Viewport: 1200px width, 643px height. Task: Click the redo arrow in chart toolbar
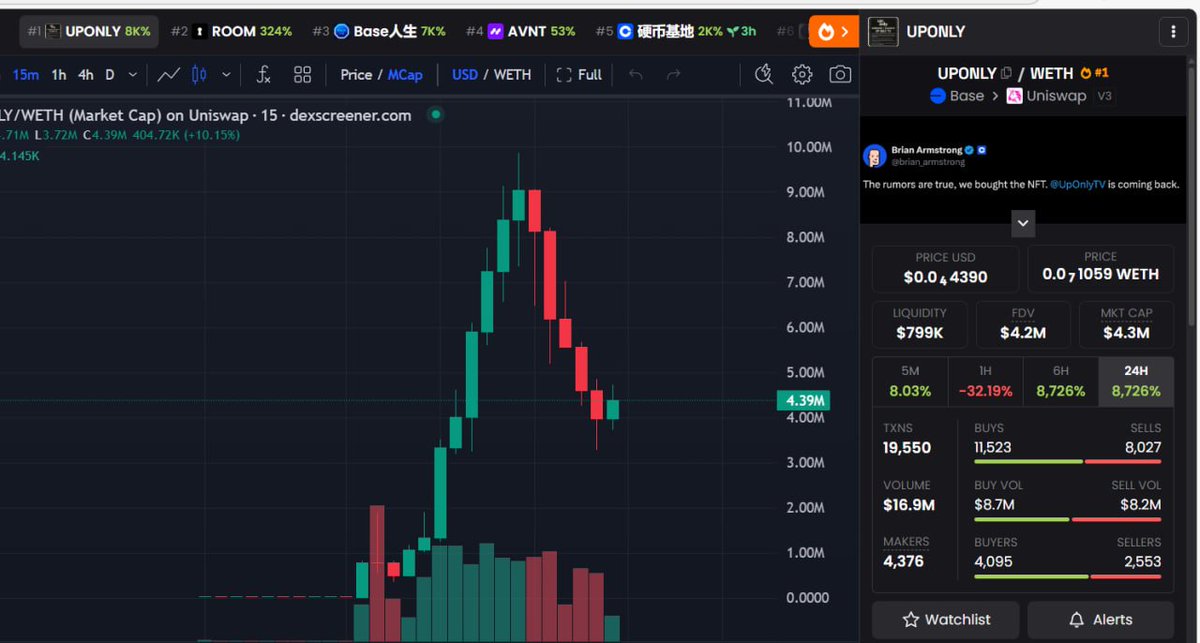point(673,74)
